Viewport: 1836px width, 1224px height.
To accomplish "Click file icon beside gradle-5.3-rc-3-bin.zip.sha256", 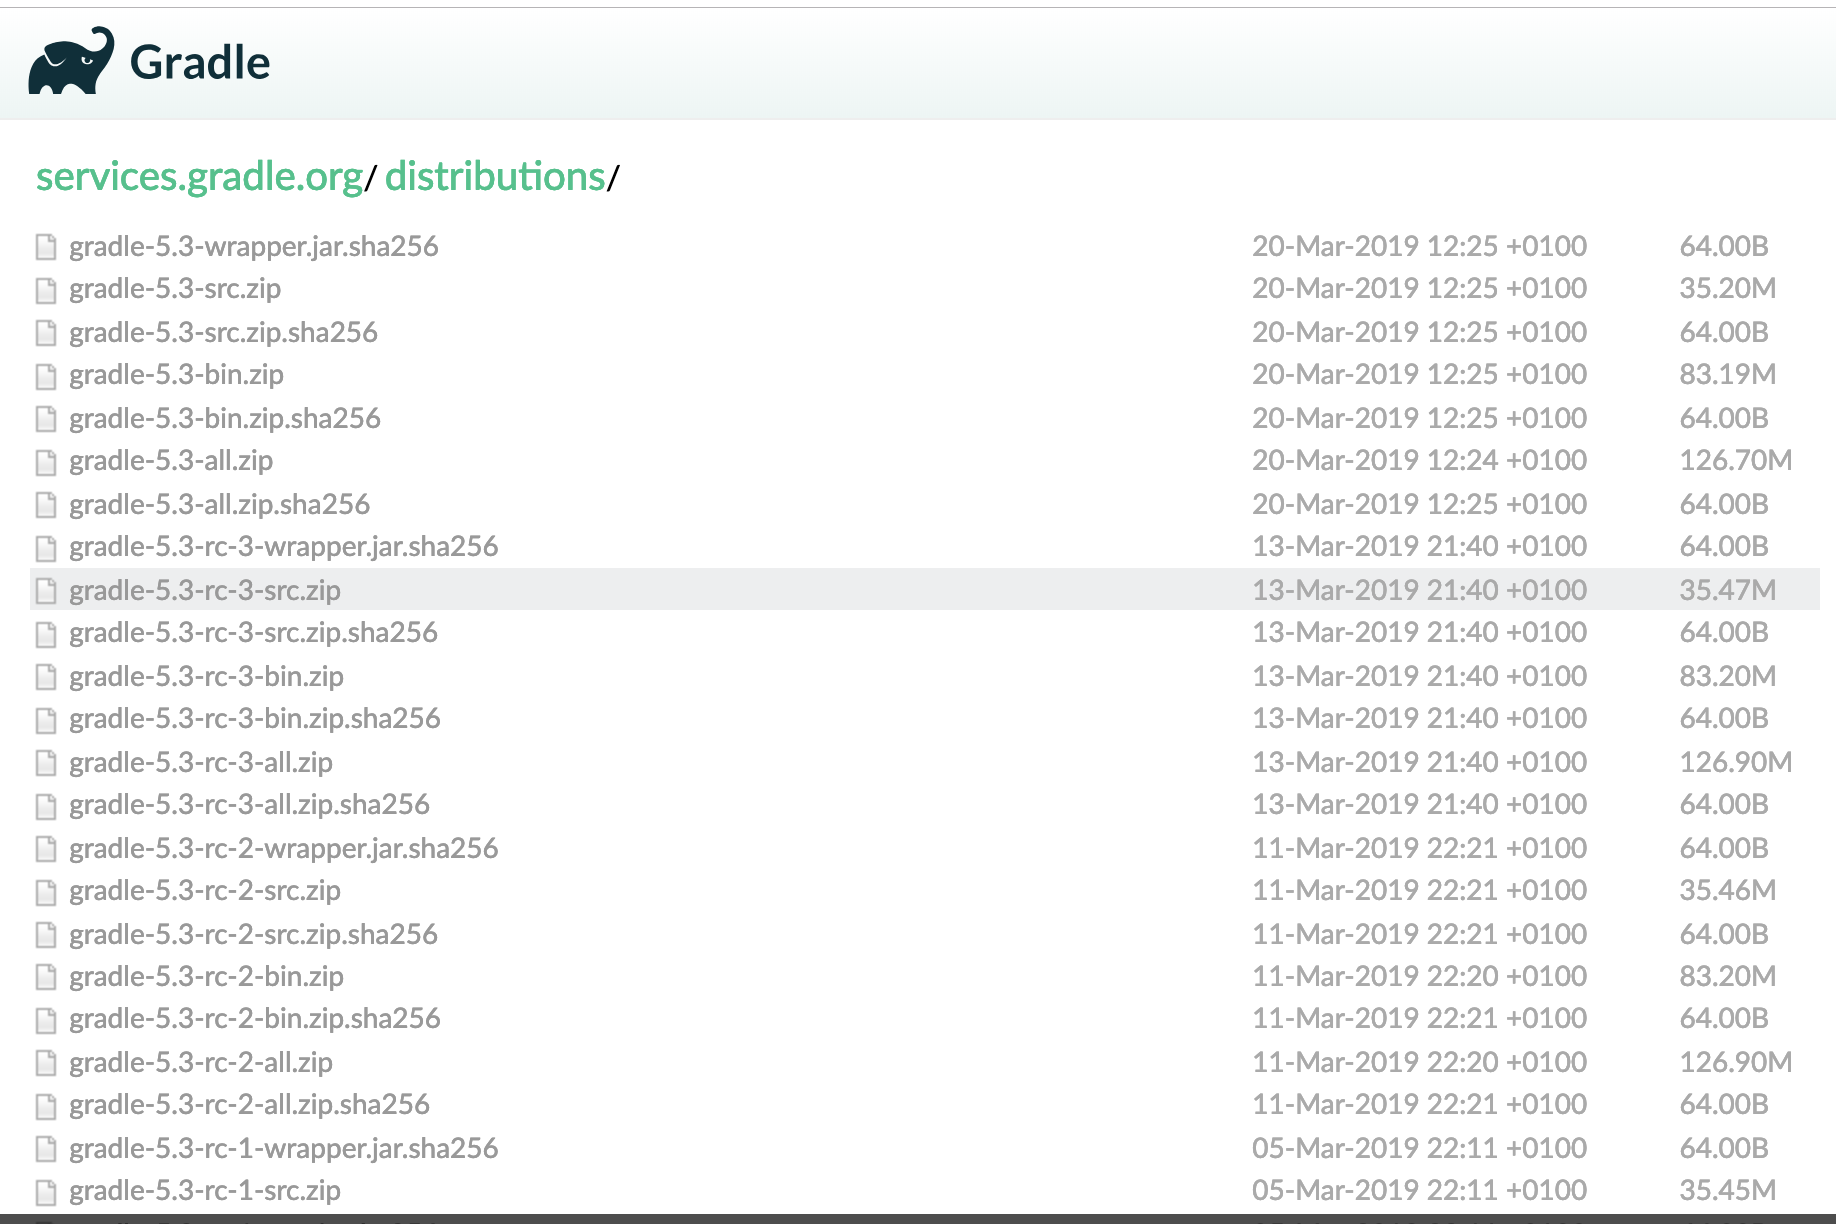I will pos(46,720).
